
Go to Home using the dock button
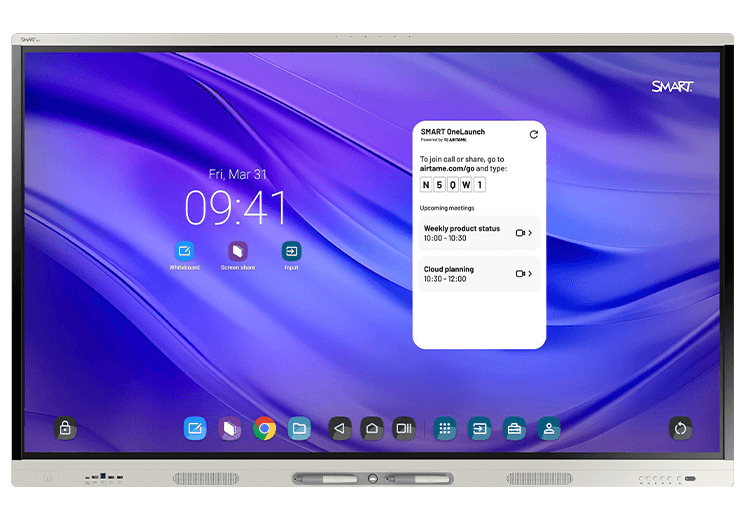(372, 428)
